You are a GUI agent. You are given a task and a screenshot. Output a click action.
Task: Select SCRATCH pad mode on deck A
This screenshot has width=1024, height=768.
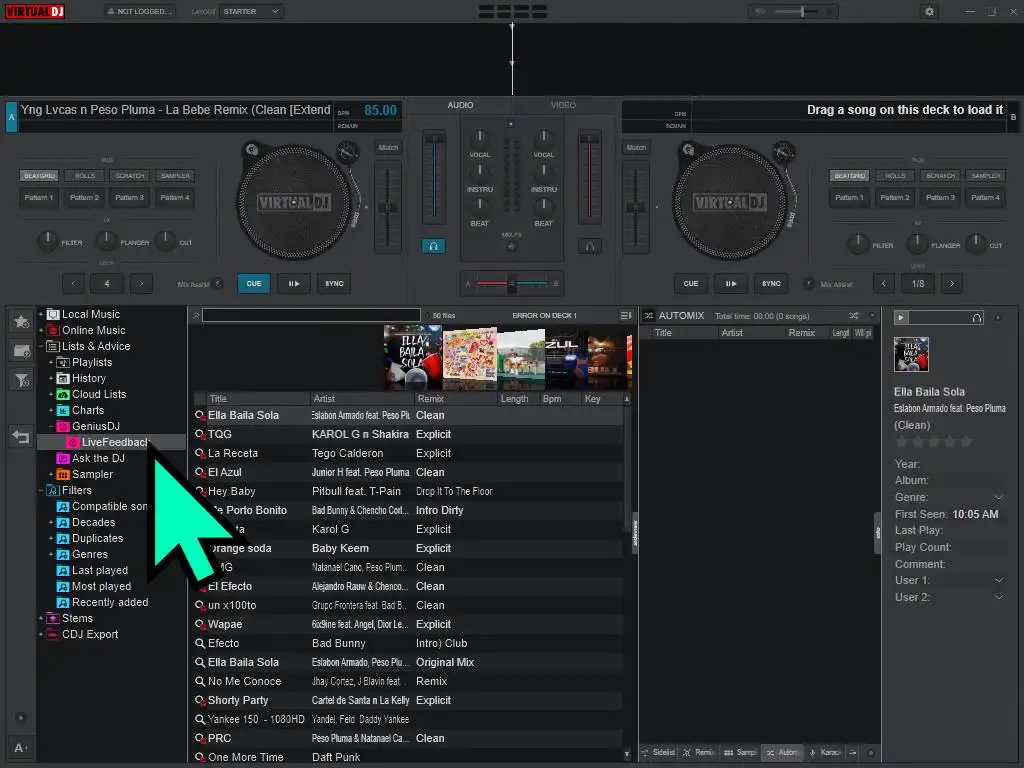click(130, 176)
